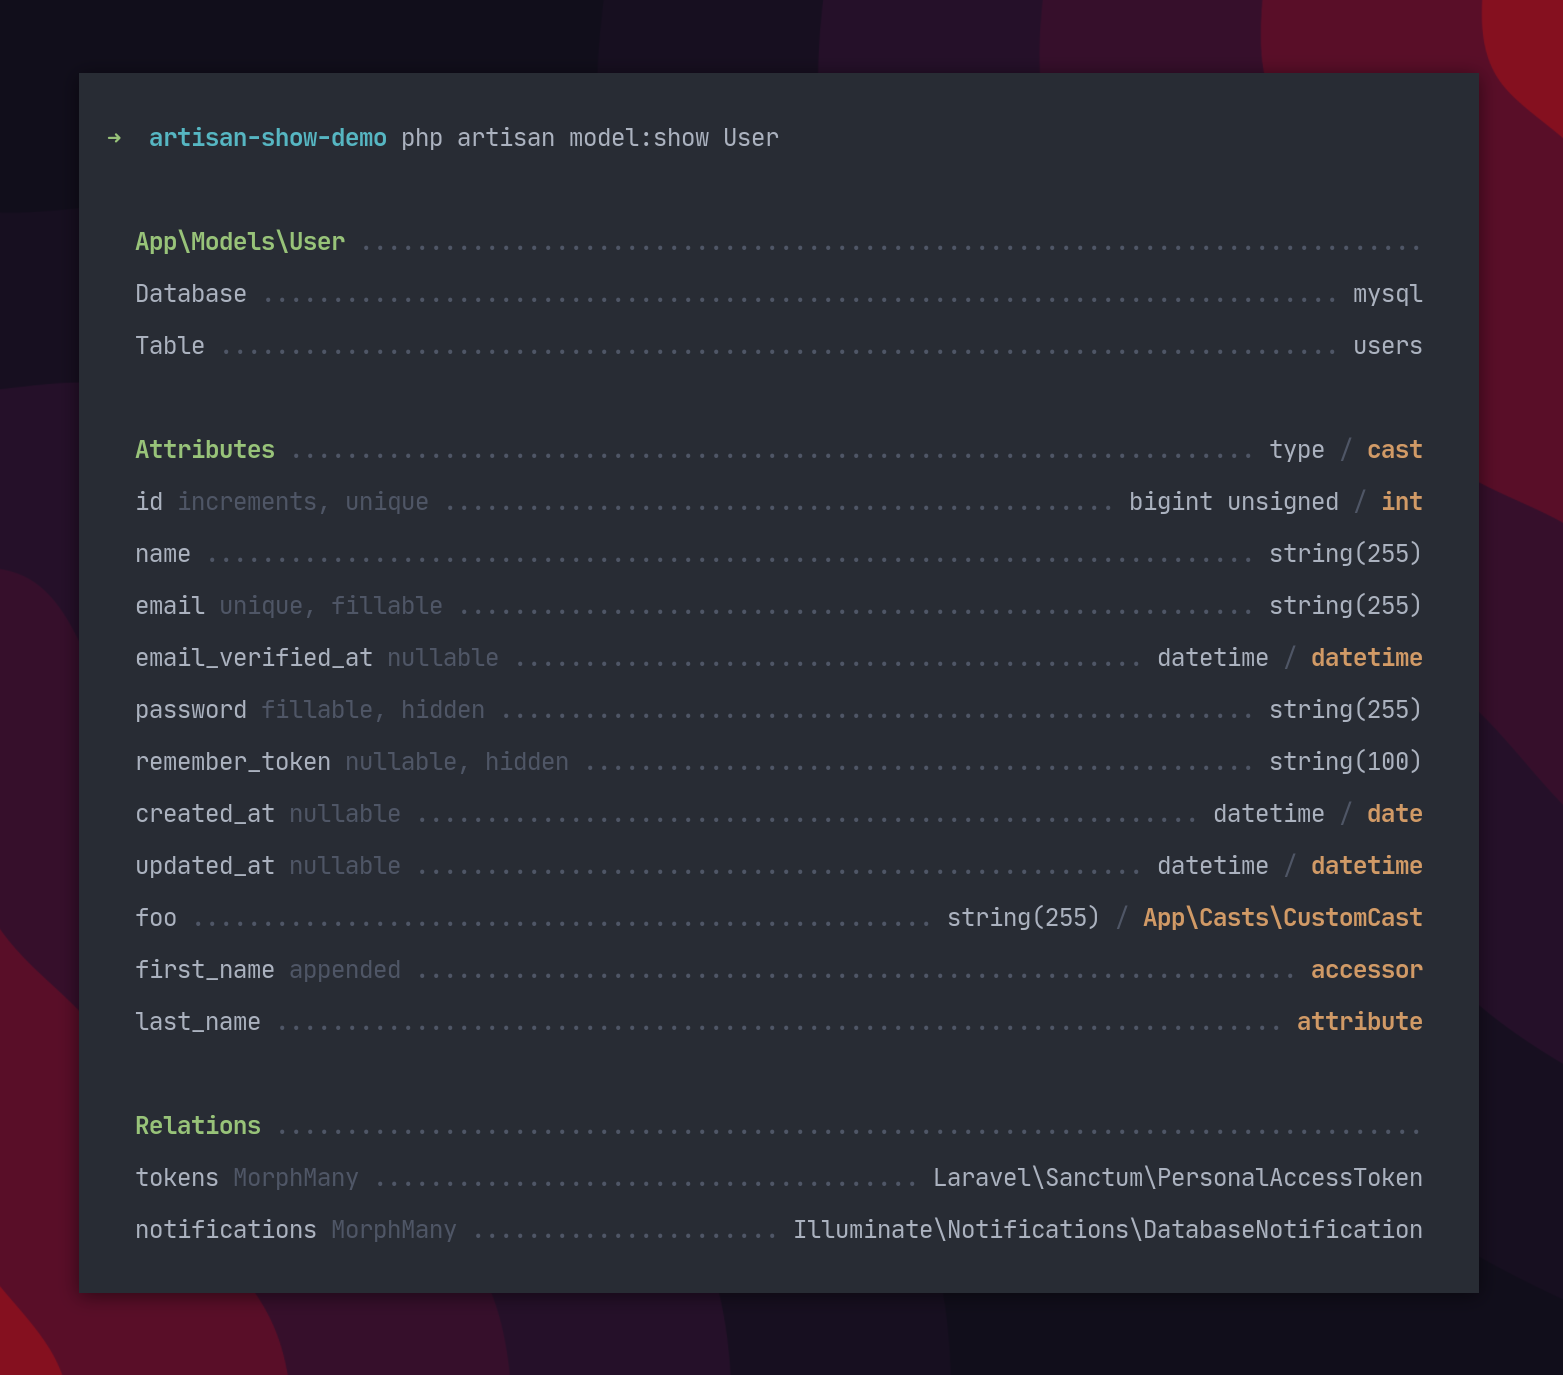
Task: Select the cast column label
Action: pos(1394,449)
